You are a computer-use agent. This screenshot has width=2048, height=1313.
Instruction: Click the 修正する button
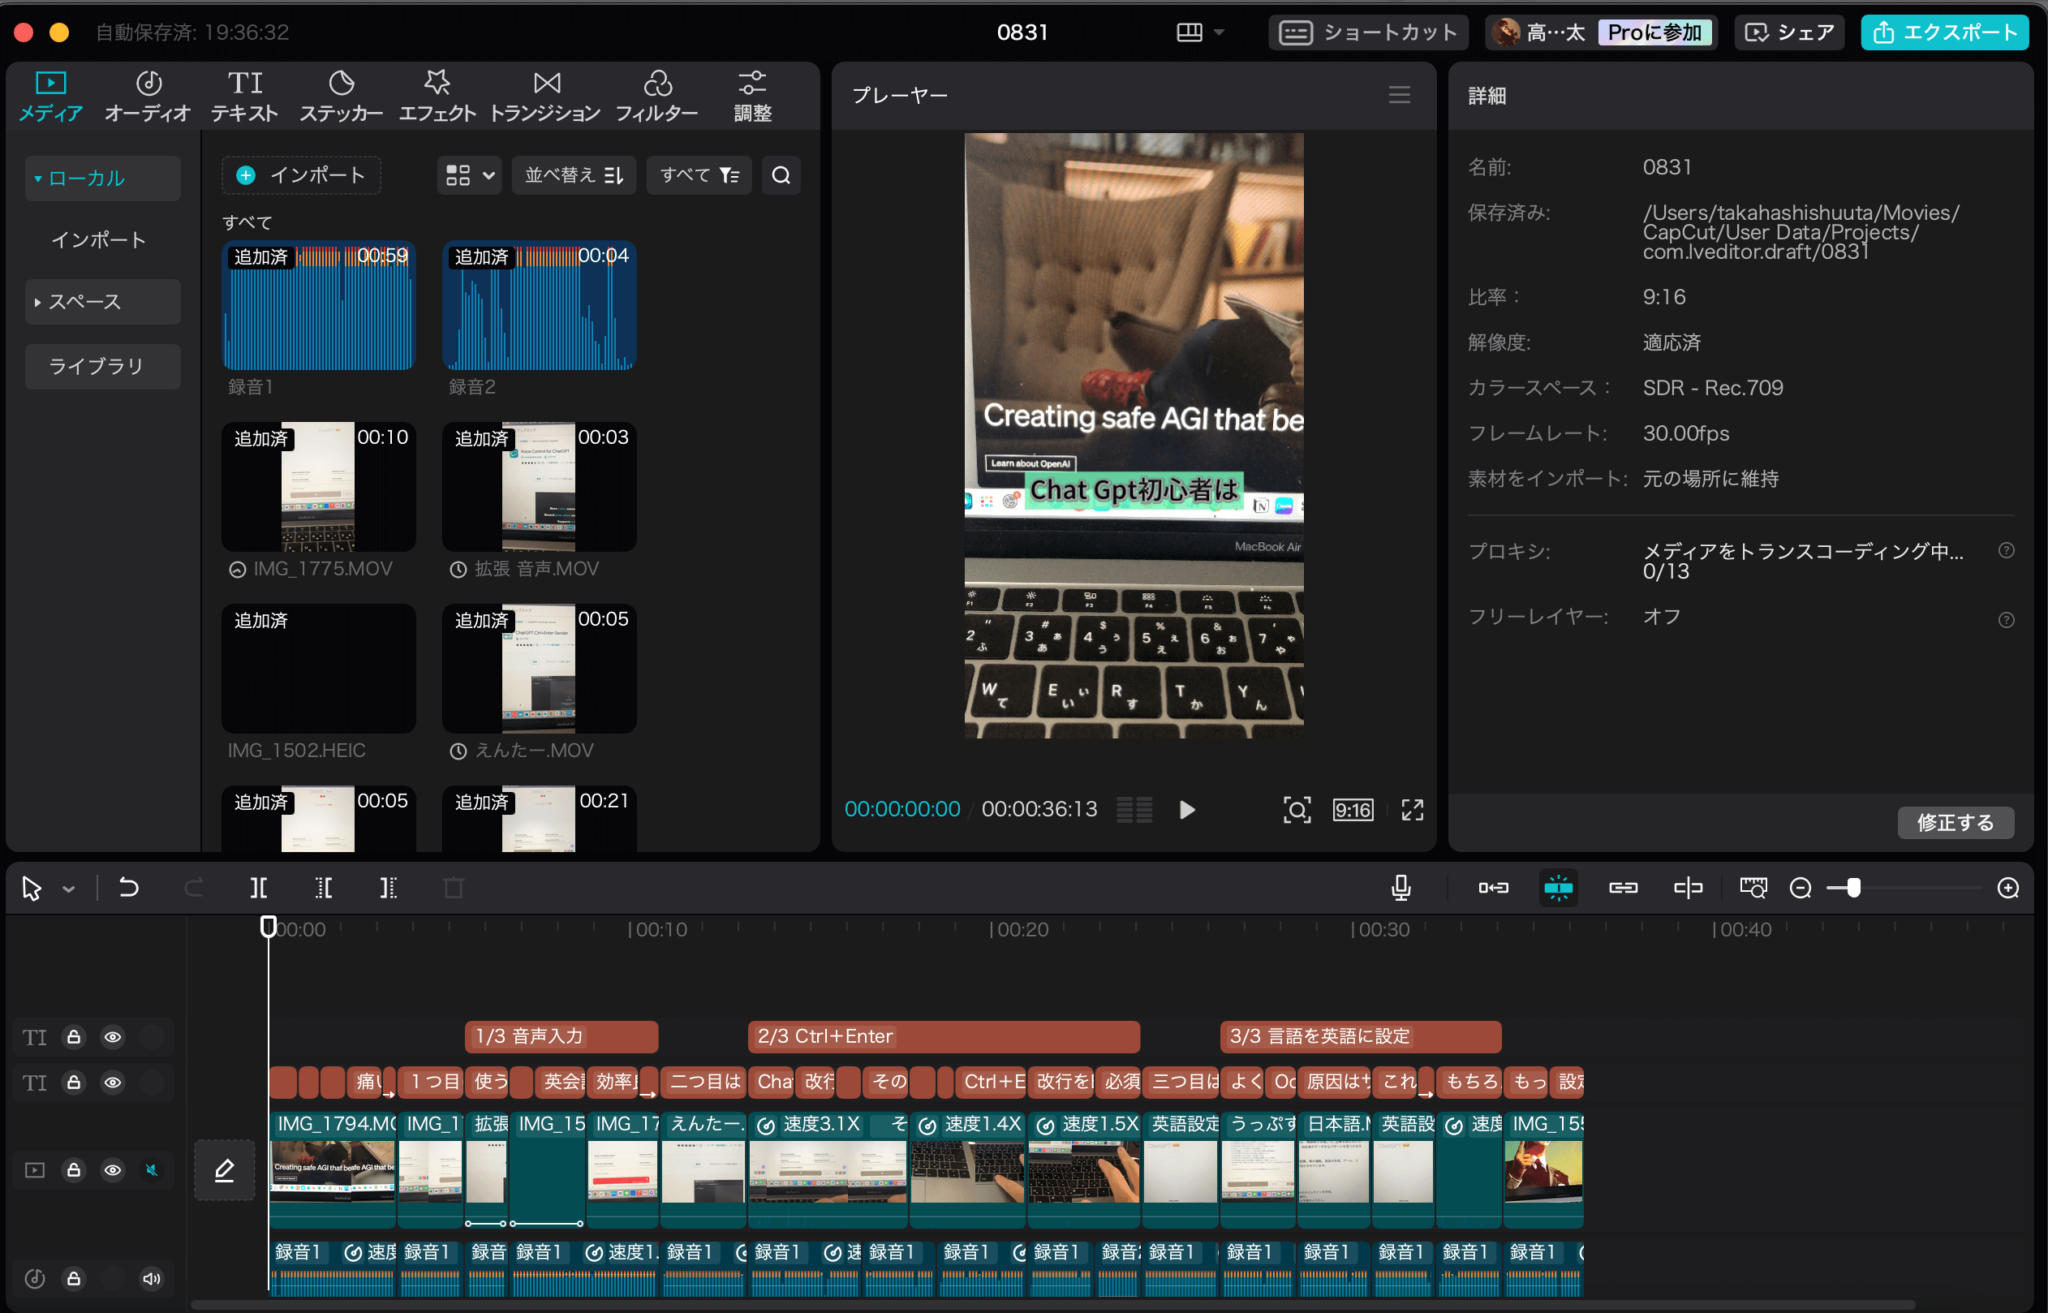pos(1955,823)
